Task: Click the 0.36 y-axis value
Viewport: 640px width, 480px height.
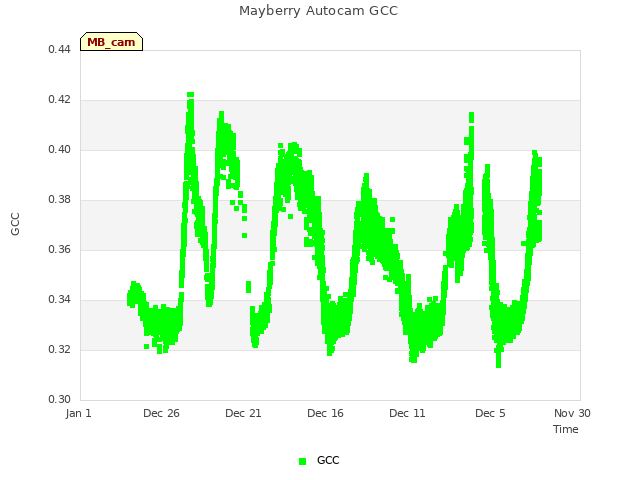Action: pyautogui.click(x=59, y=249)
